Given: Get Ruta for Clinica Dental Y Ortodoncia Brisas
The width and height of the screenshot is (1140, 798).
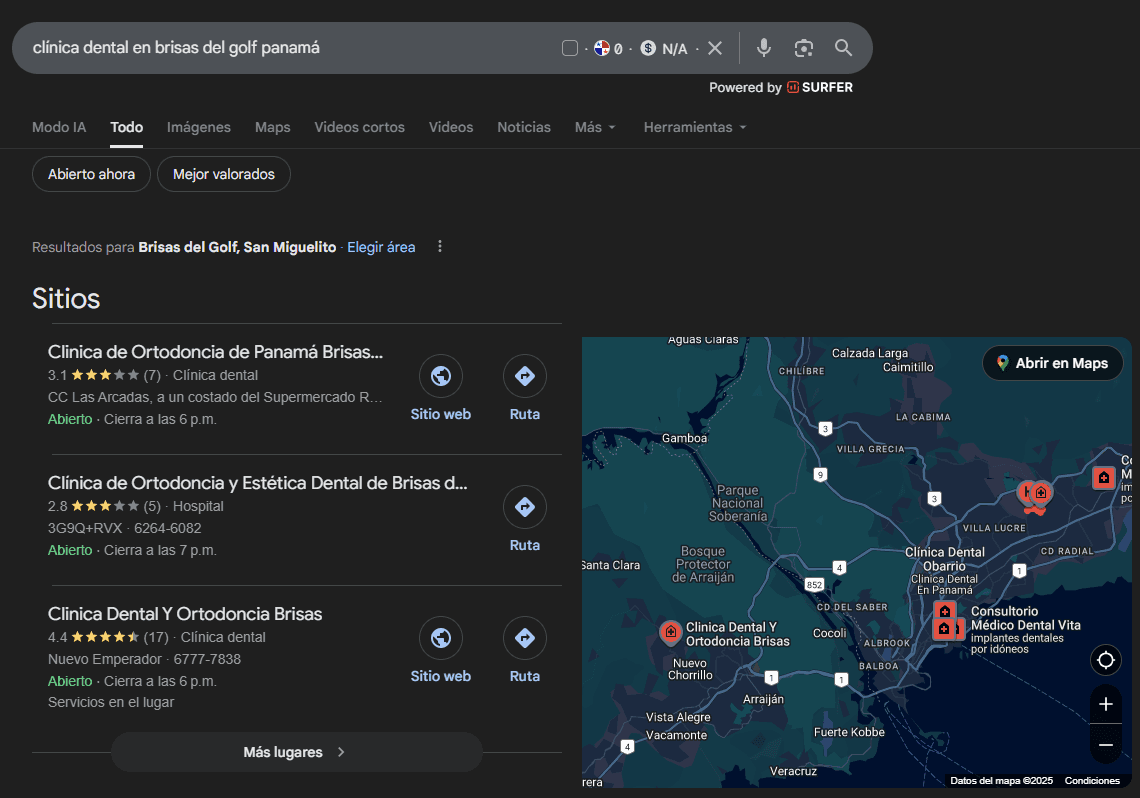Looking at the screenshot, I should [525, 650].
